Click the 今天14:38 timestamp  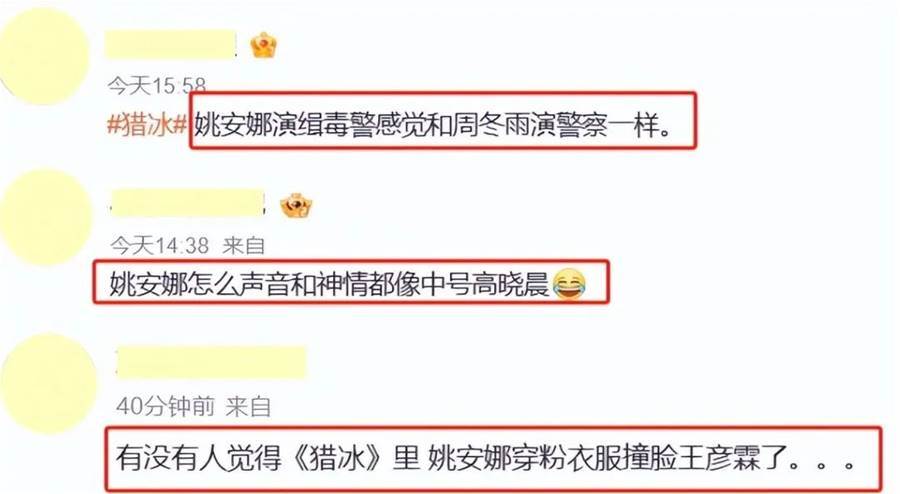pos(160,246)
